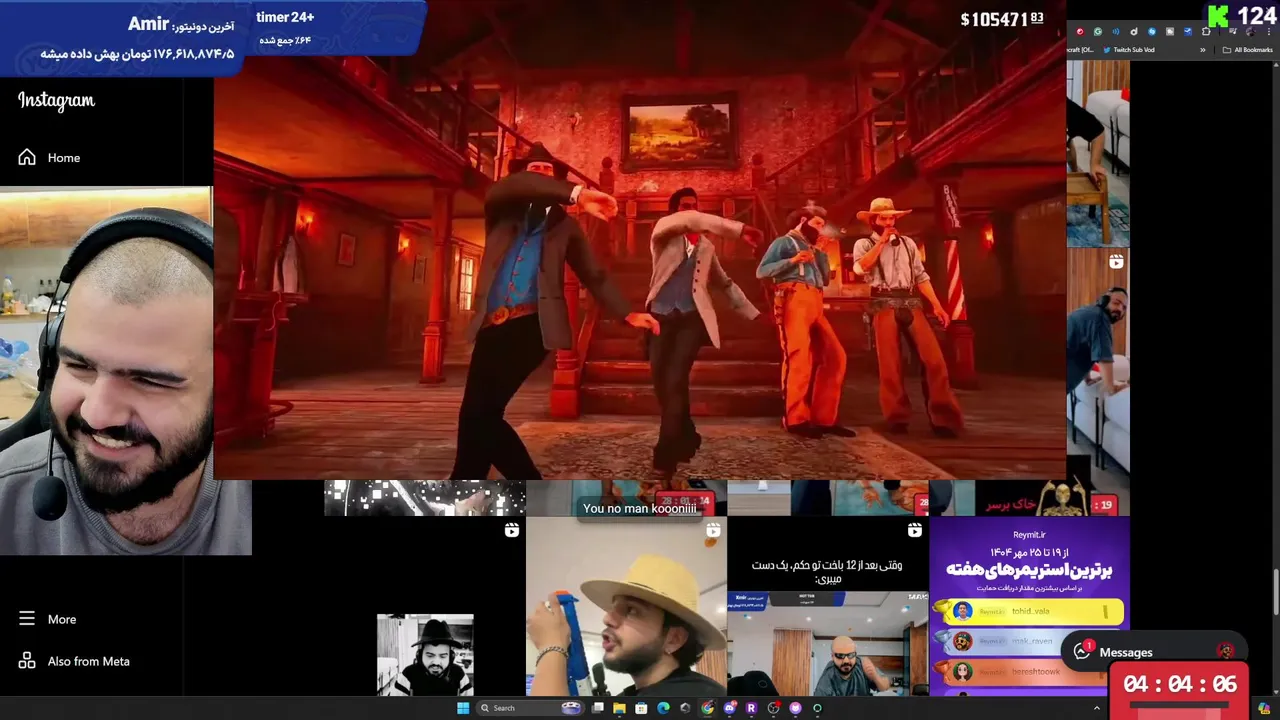
Task: Open File Explorer from the taskbar
Action: 619,708
